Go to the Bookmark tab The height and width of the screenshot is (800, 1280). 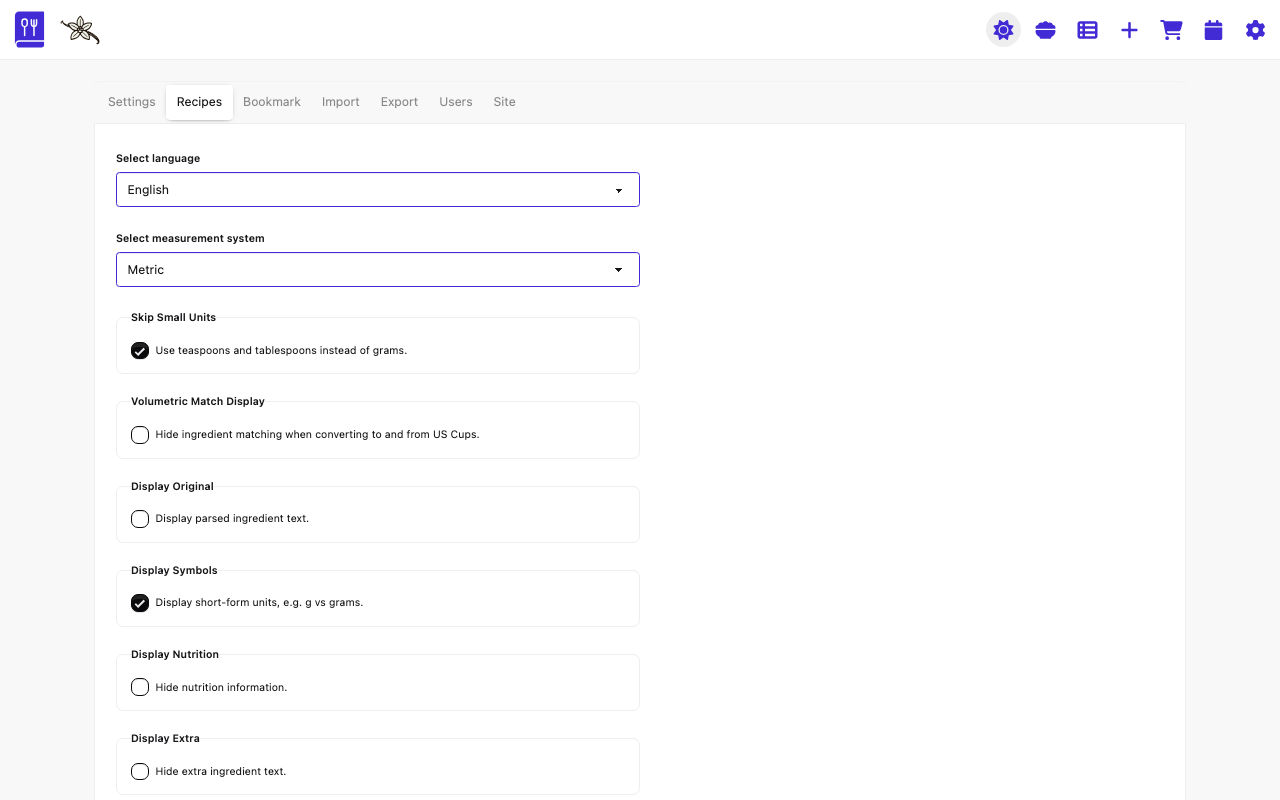(272, 102)
